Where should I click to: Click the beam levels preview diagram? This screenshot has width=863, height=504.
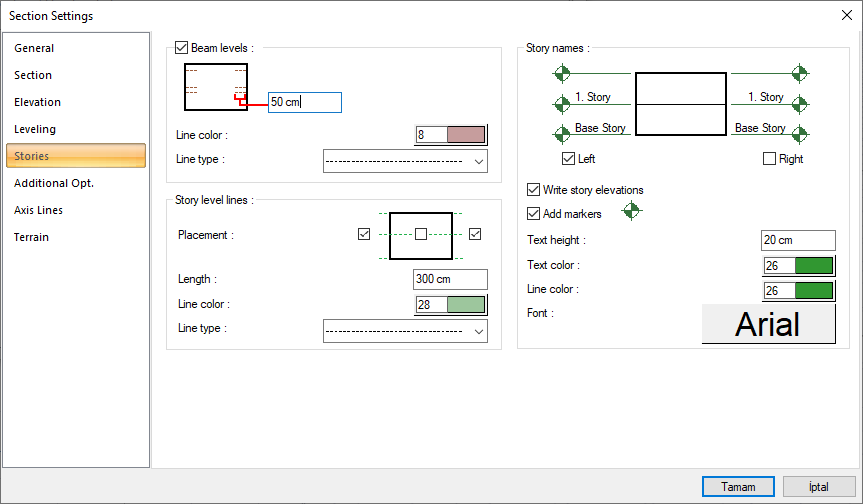point(216,87)
